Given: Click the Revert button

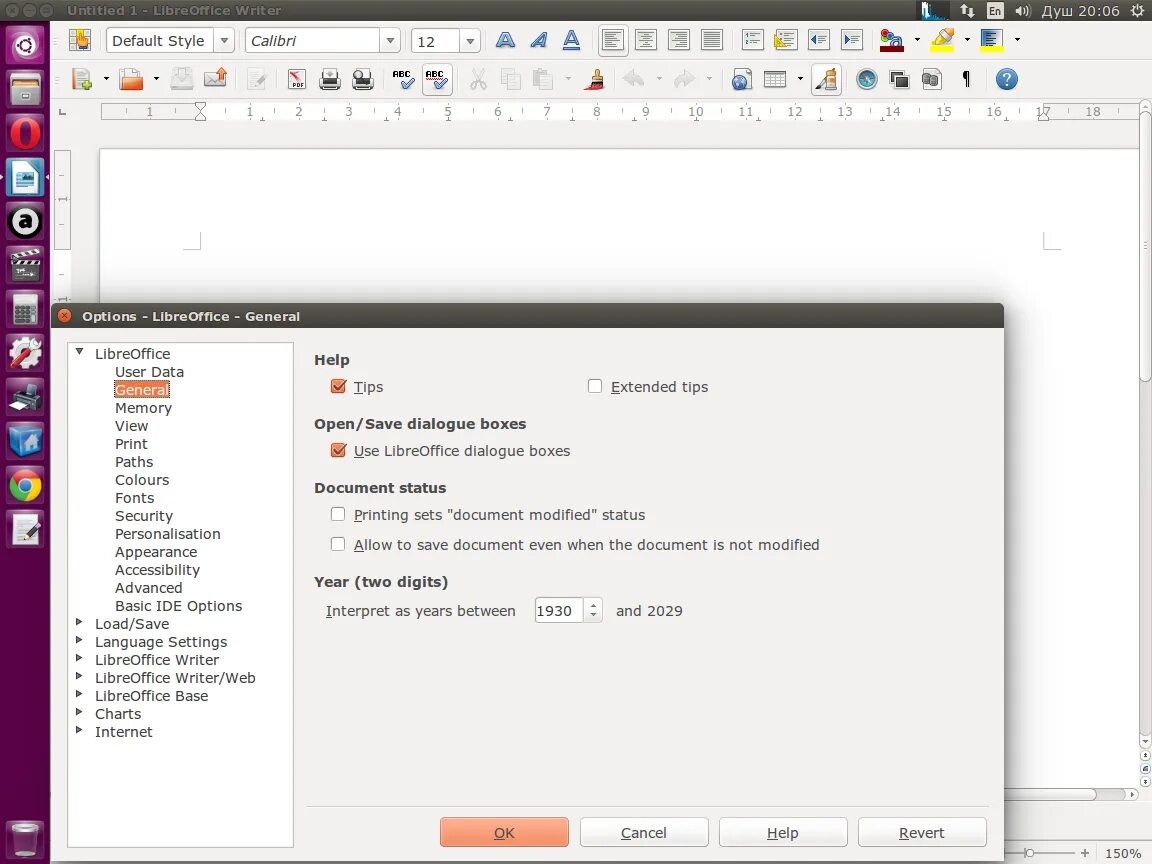Looking at the screenshot, I should tap(921, 832).
